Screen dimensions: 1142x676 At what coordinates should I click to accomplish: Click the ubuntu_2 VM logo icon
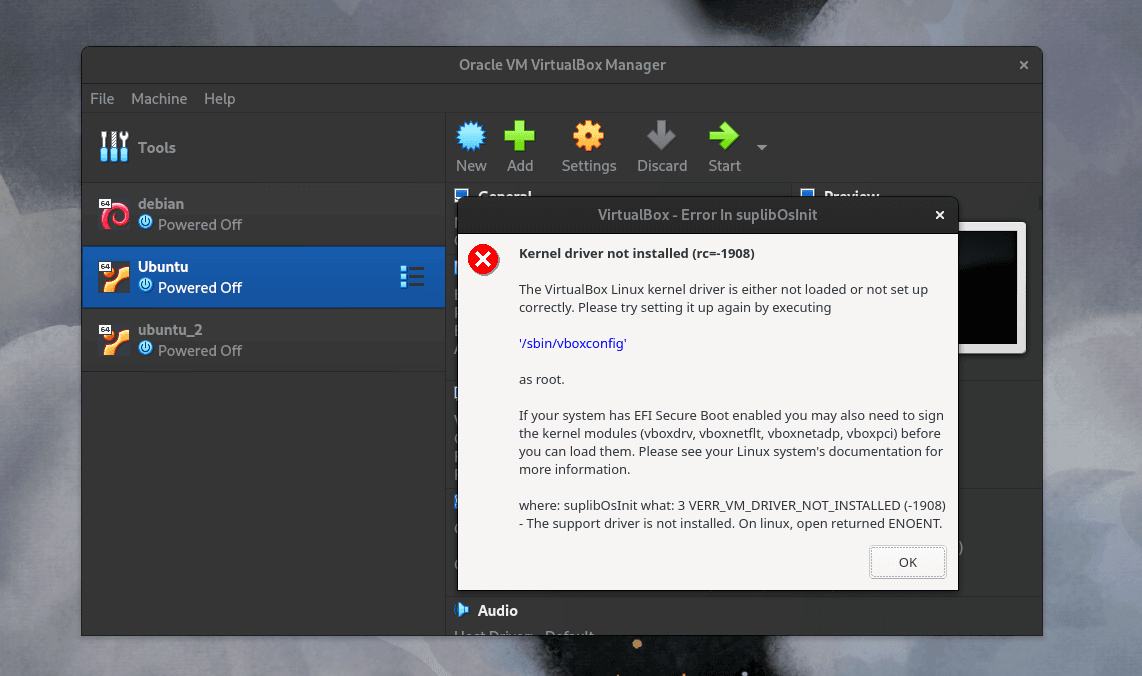pos(113,339)
